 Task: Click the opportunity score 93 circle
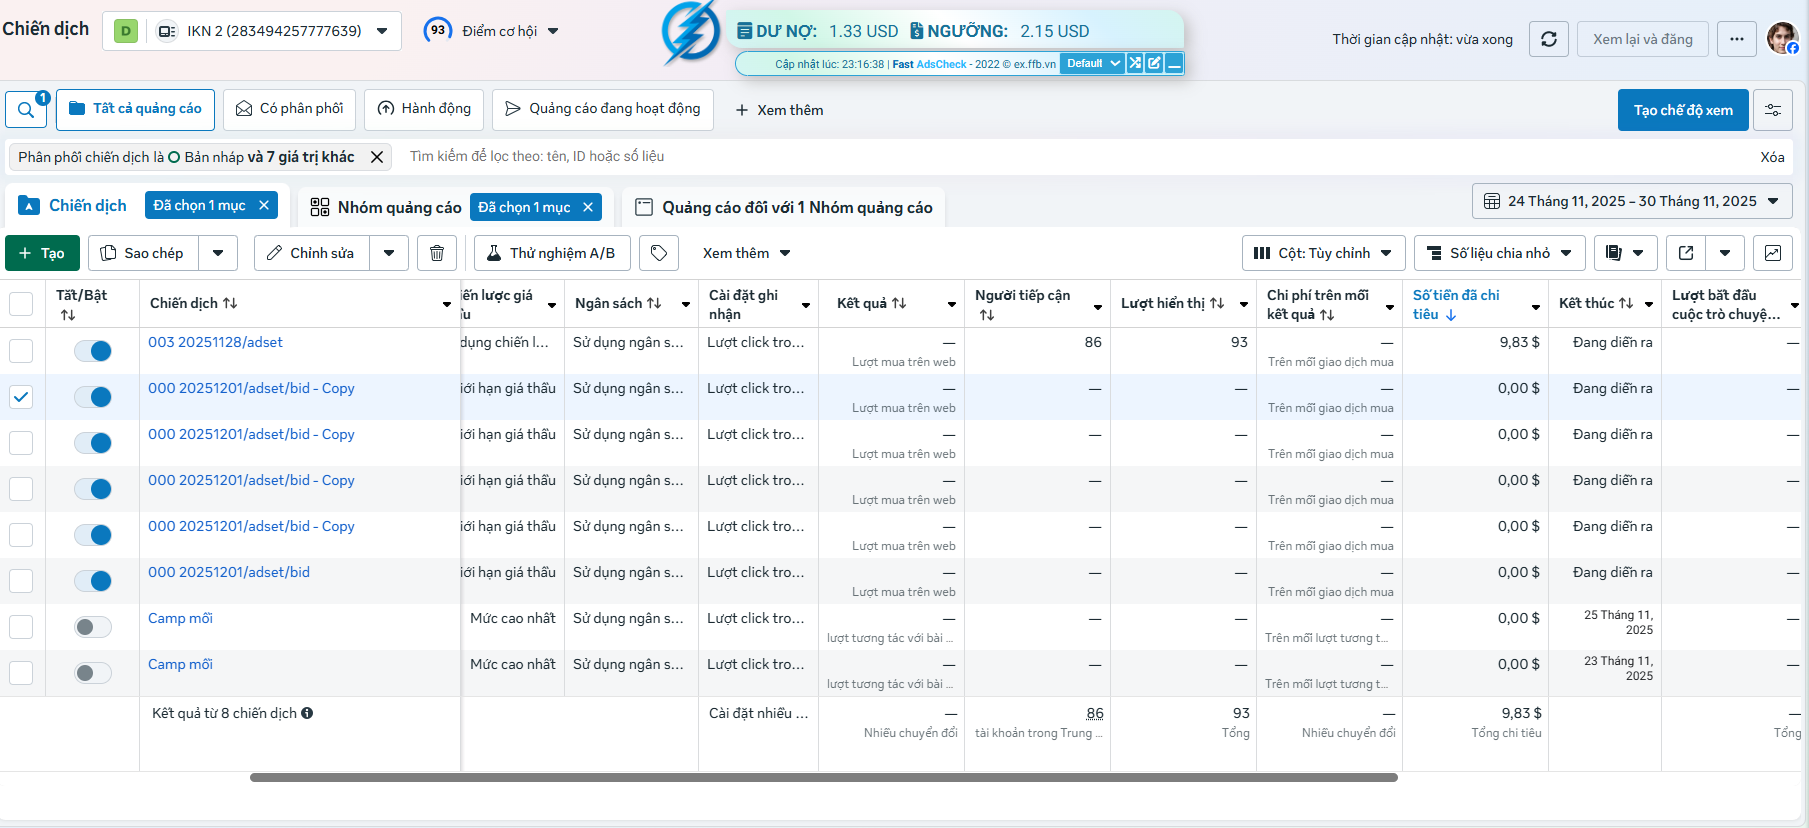coord(438,30)
